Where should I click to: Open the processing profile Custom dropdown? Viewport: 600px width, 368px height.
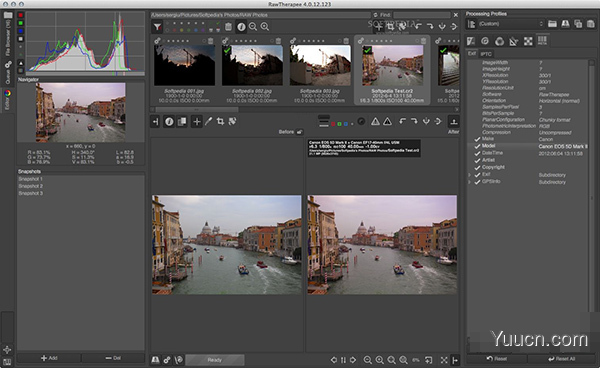tap(510, 24)
